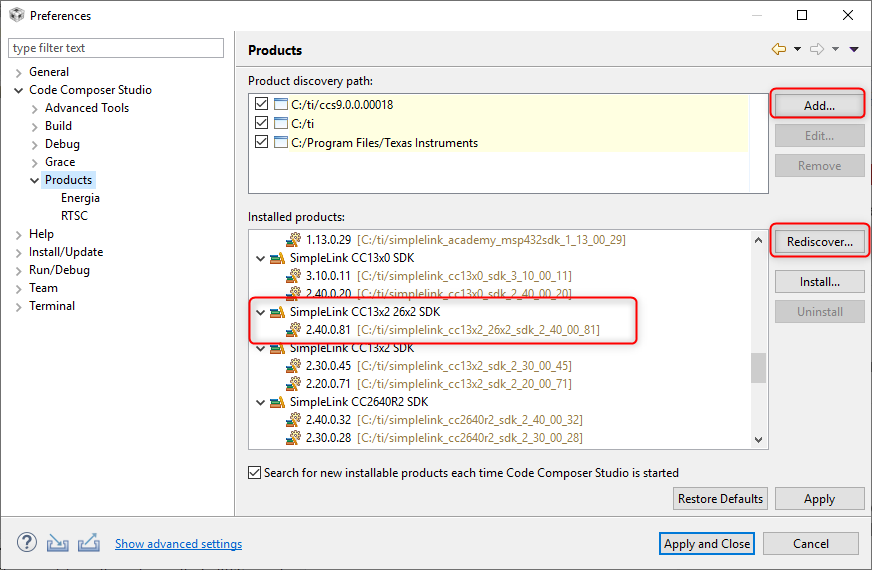
Task: Click the Help question mark icon
Action: [26, 543]
